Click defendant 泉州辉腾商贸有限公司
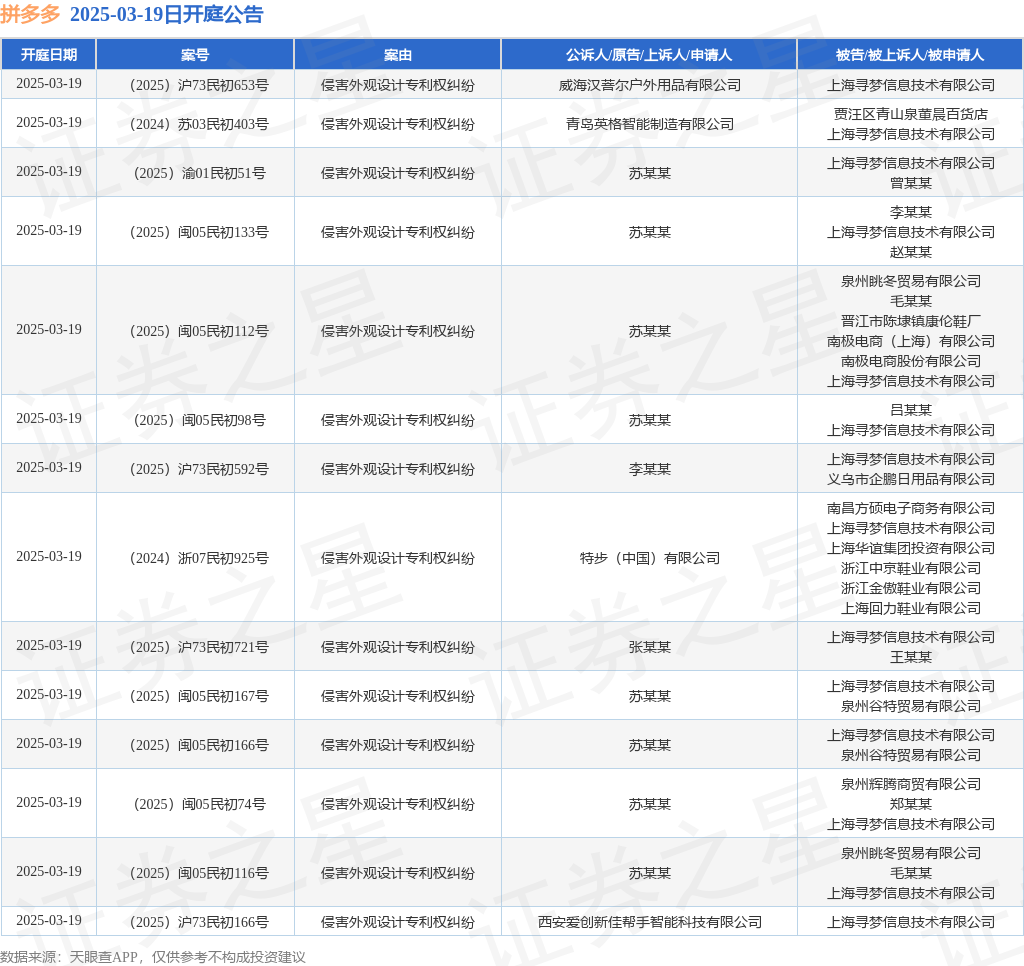The height and width of the screenshot is (966, 1024). coord(910,784)
